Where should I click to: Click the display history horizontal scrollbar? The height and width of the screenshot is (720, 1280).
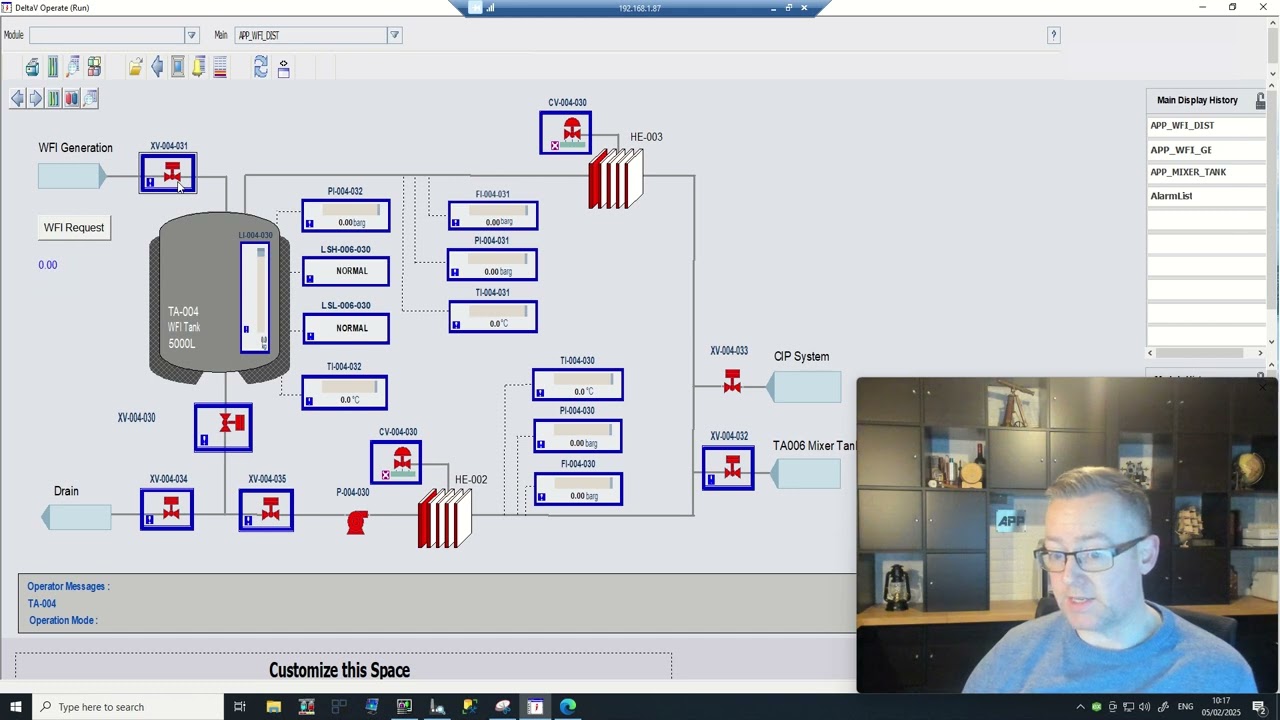tap(1206, 353)
